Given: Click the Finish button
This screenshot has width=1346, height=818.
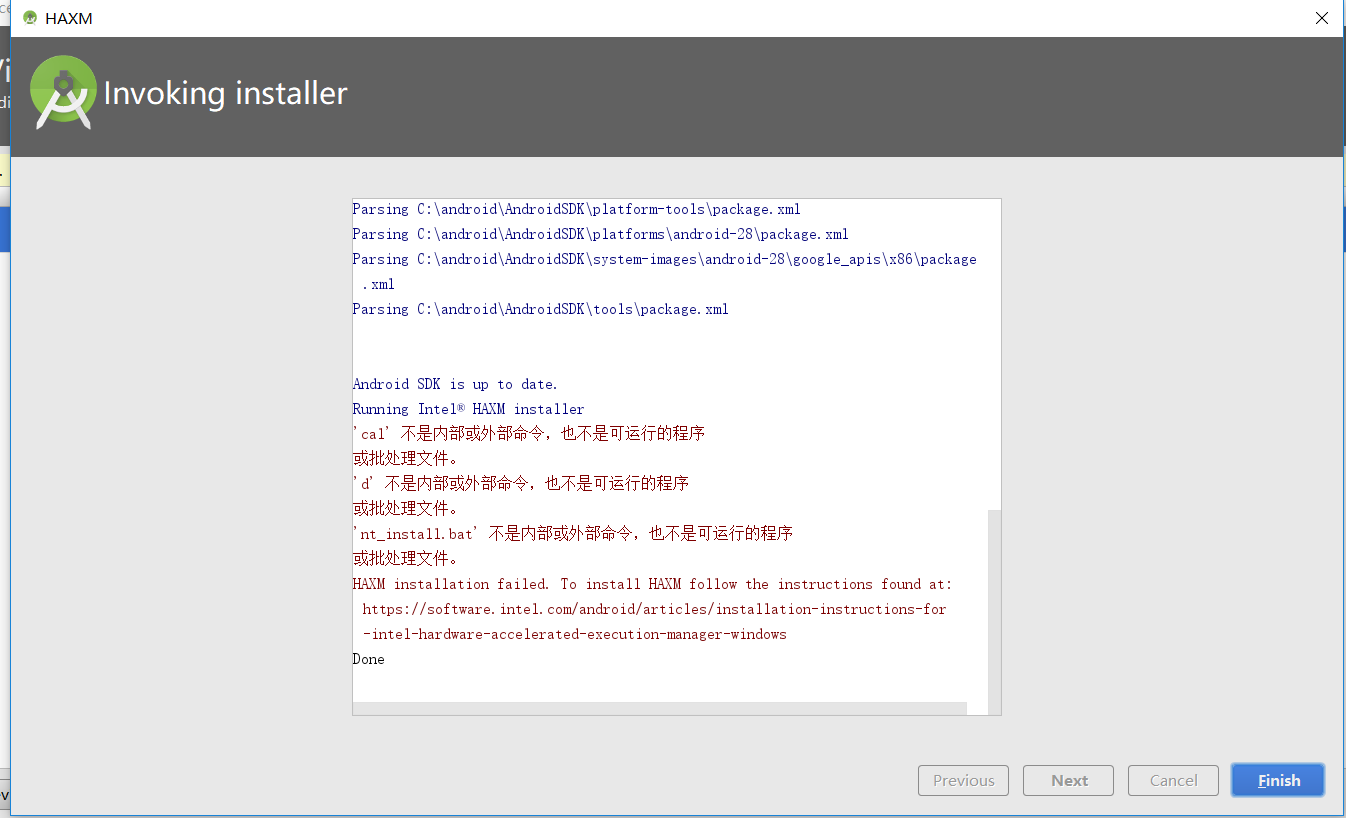Looking at the screenshot, I should coord(1278,780).
